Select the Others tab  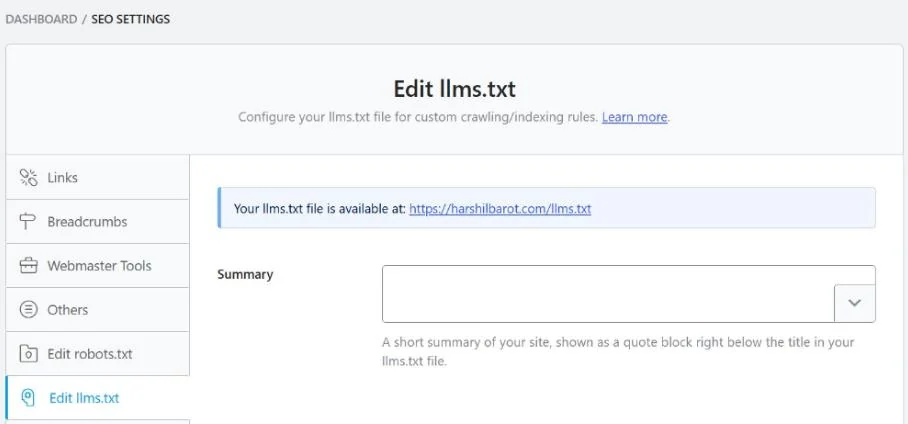point(97,310)
